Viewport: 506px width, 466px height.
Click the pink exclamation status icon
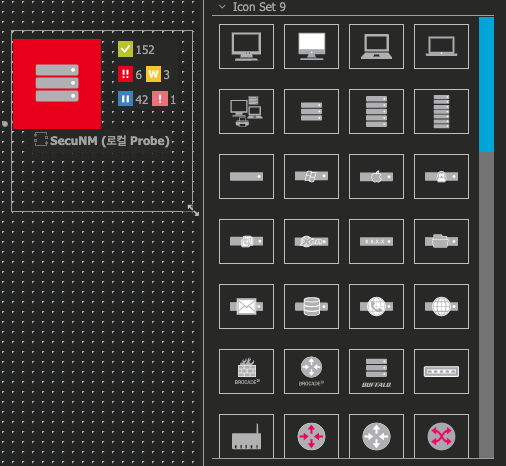coord(160,99)
